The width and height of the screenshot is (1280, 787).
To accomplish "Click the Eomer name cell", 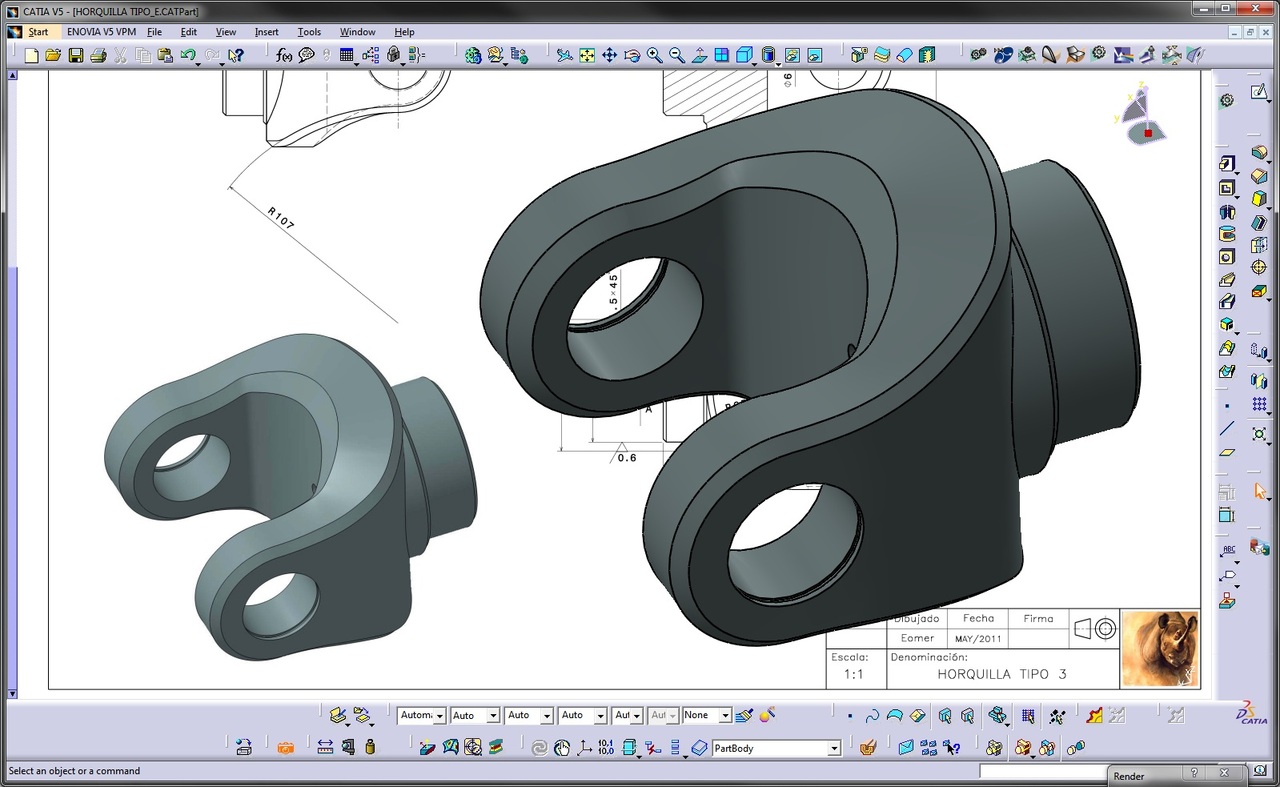I will pyautogui.click(x=917, y=638).
